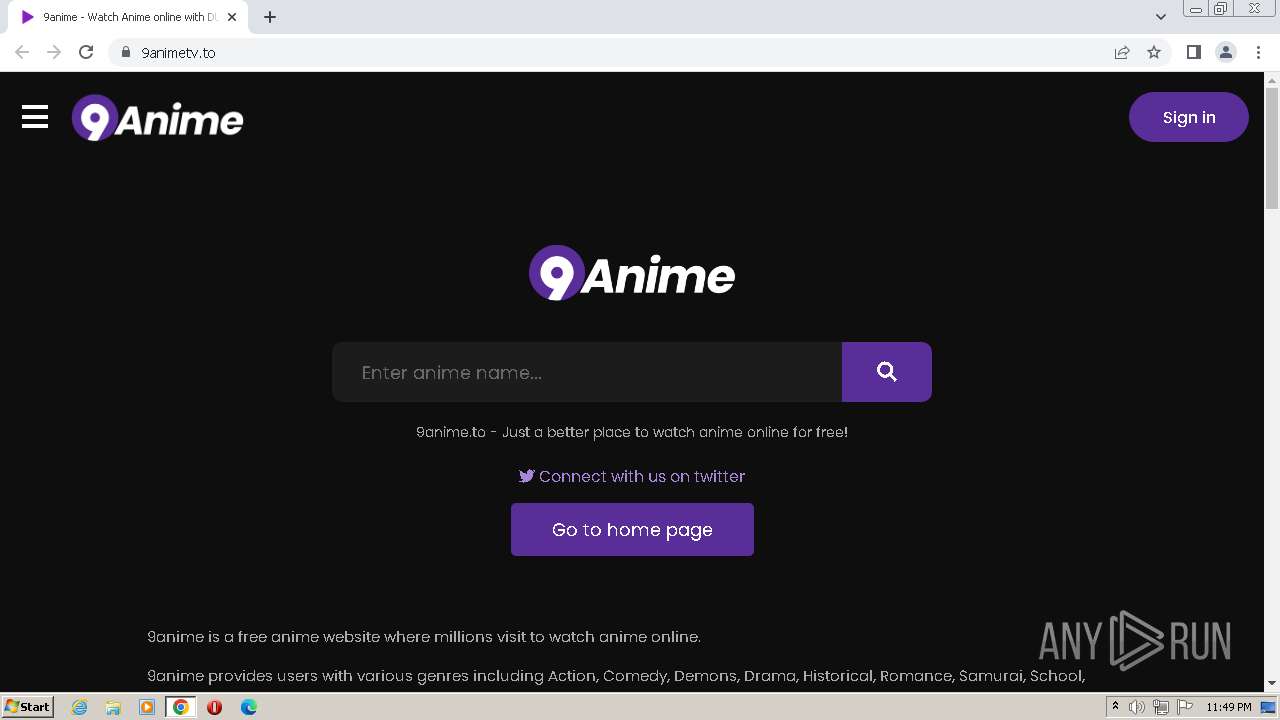
Task: Click the 9Anime logo in the header
Action: pos(158,118)
